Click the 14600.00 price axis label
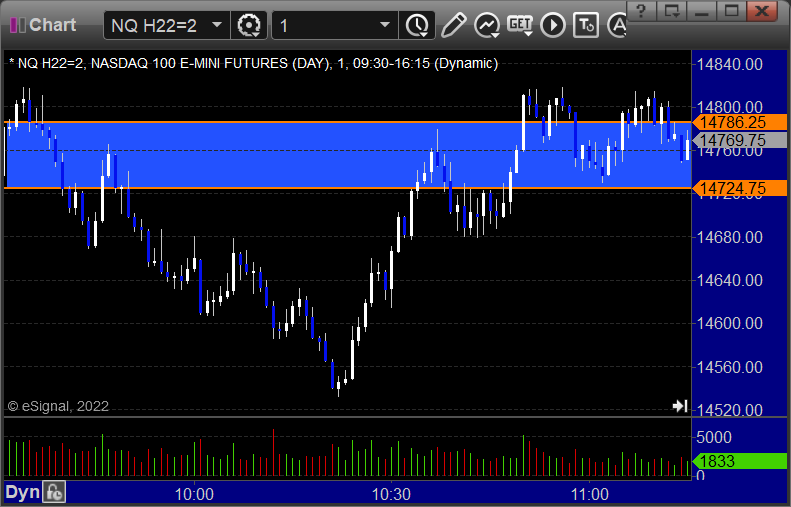791x507 pixels. (729, 323)
